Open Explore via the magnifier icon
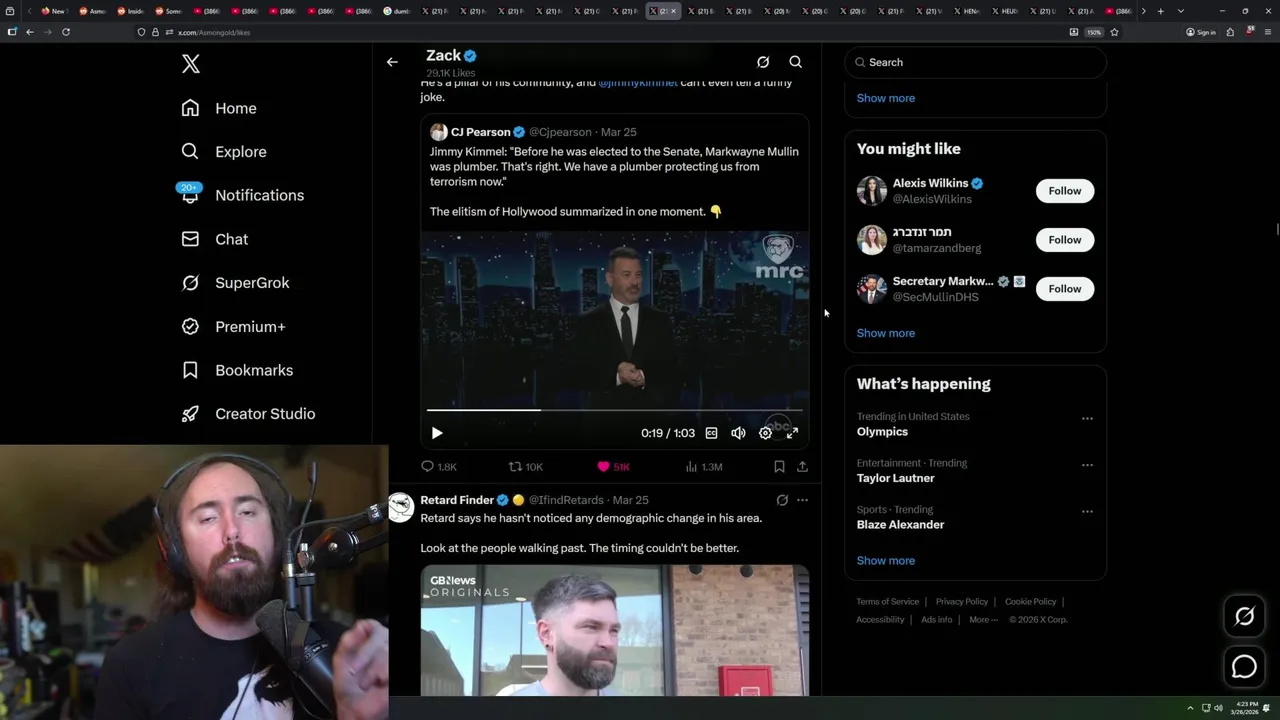The image size is (1280, 720). click(190, 152)
